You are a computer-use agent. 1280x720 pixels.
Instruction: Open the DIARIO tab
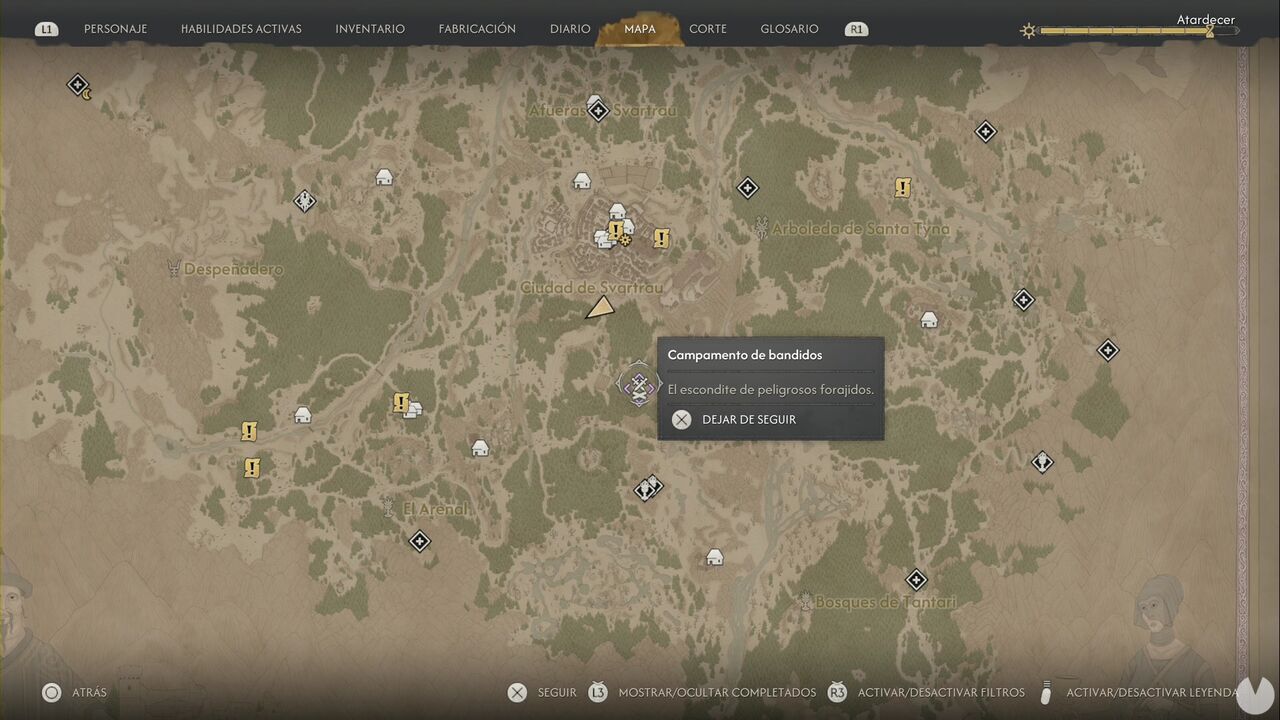(570, 29)
